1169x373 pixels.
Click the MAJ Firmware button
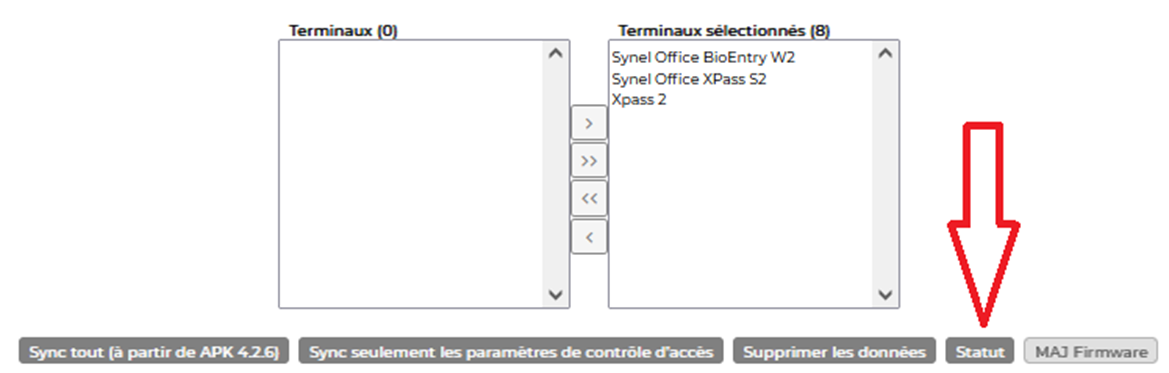[x=1091, y=352]
